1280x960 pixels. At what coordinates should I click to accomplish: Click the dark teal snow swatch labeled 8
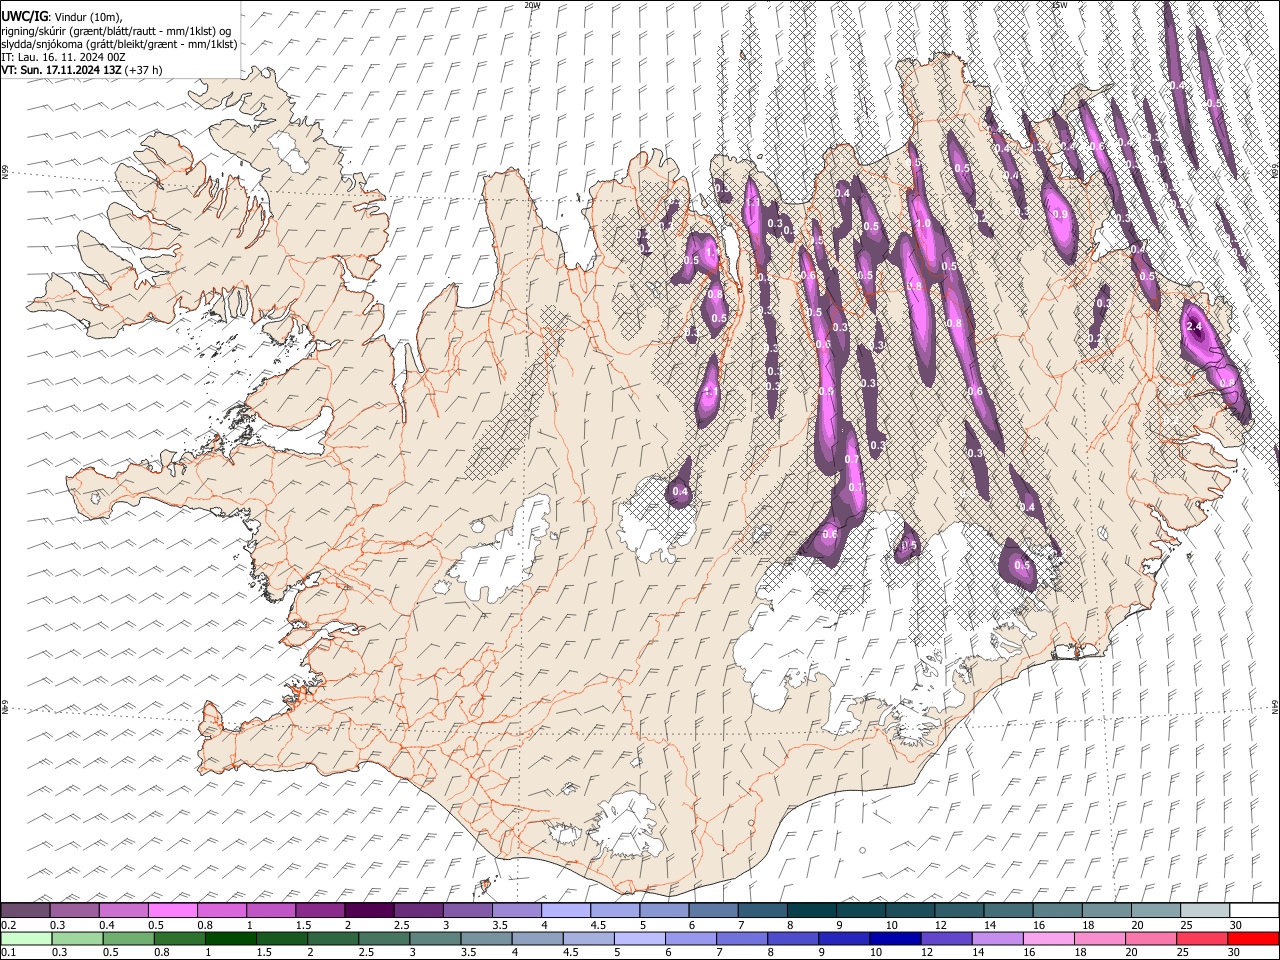tap(812, 911)
